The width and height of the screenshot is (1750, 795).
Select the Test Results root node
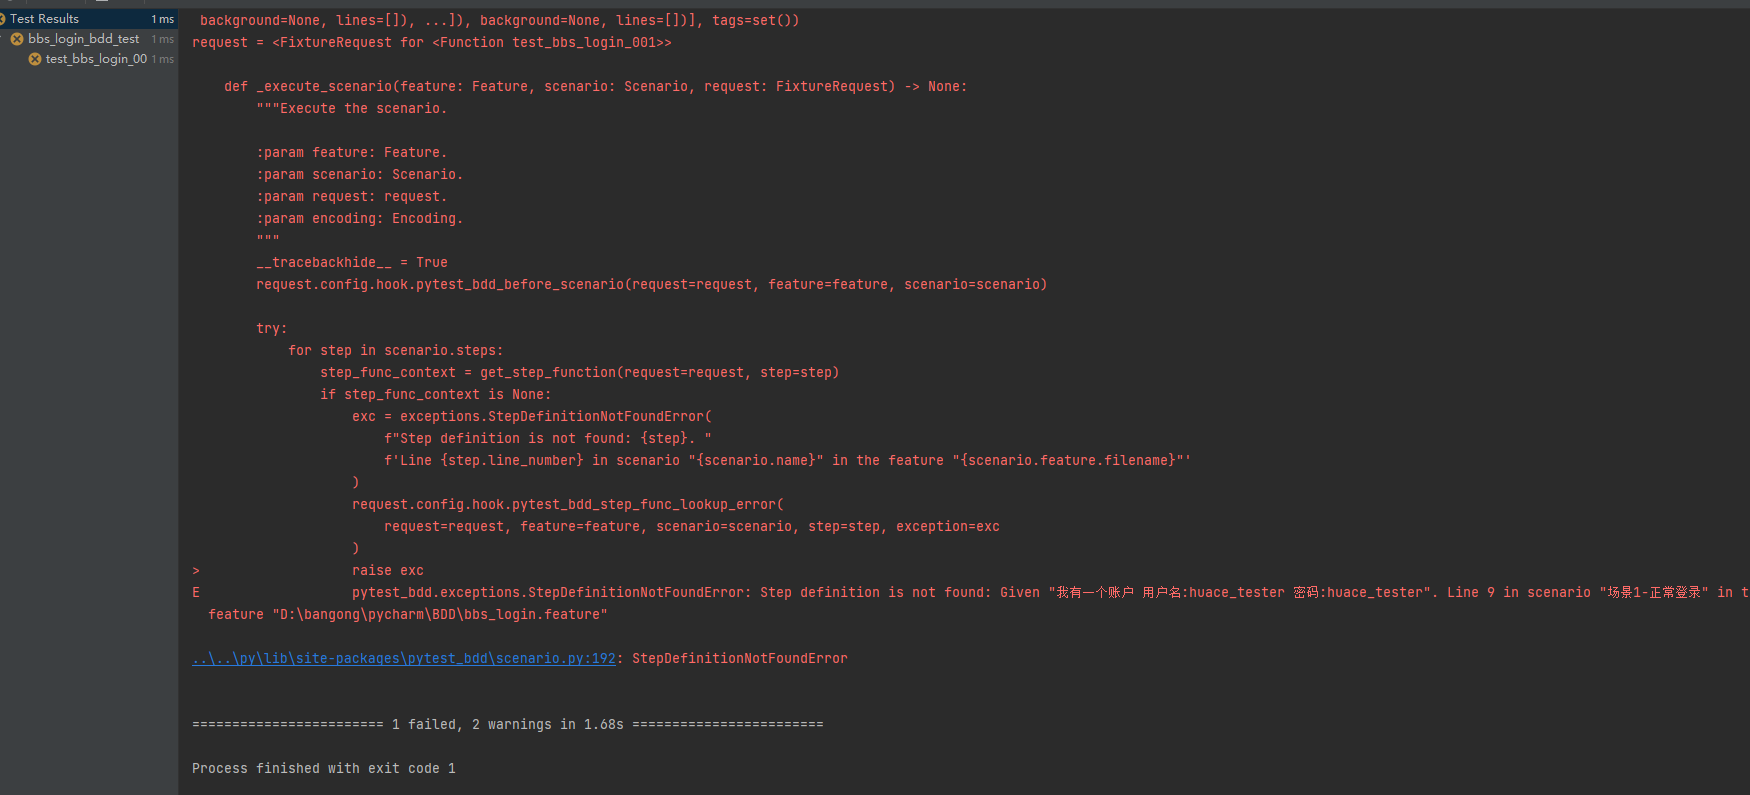(88, 19)
